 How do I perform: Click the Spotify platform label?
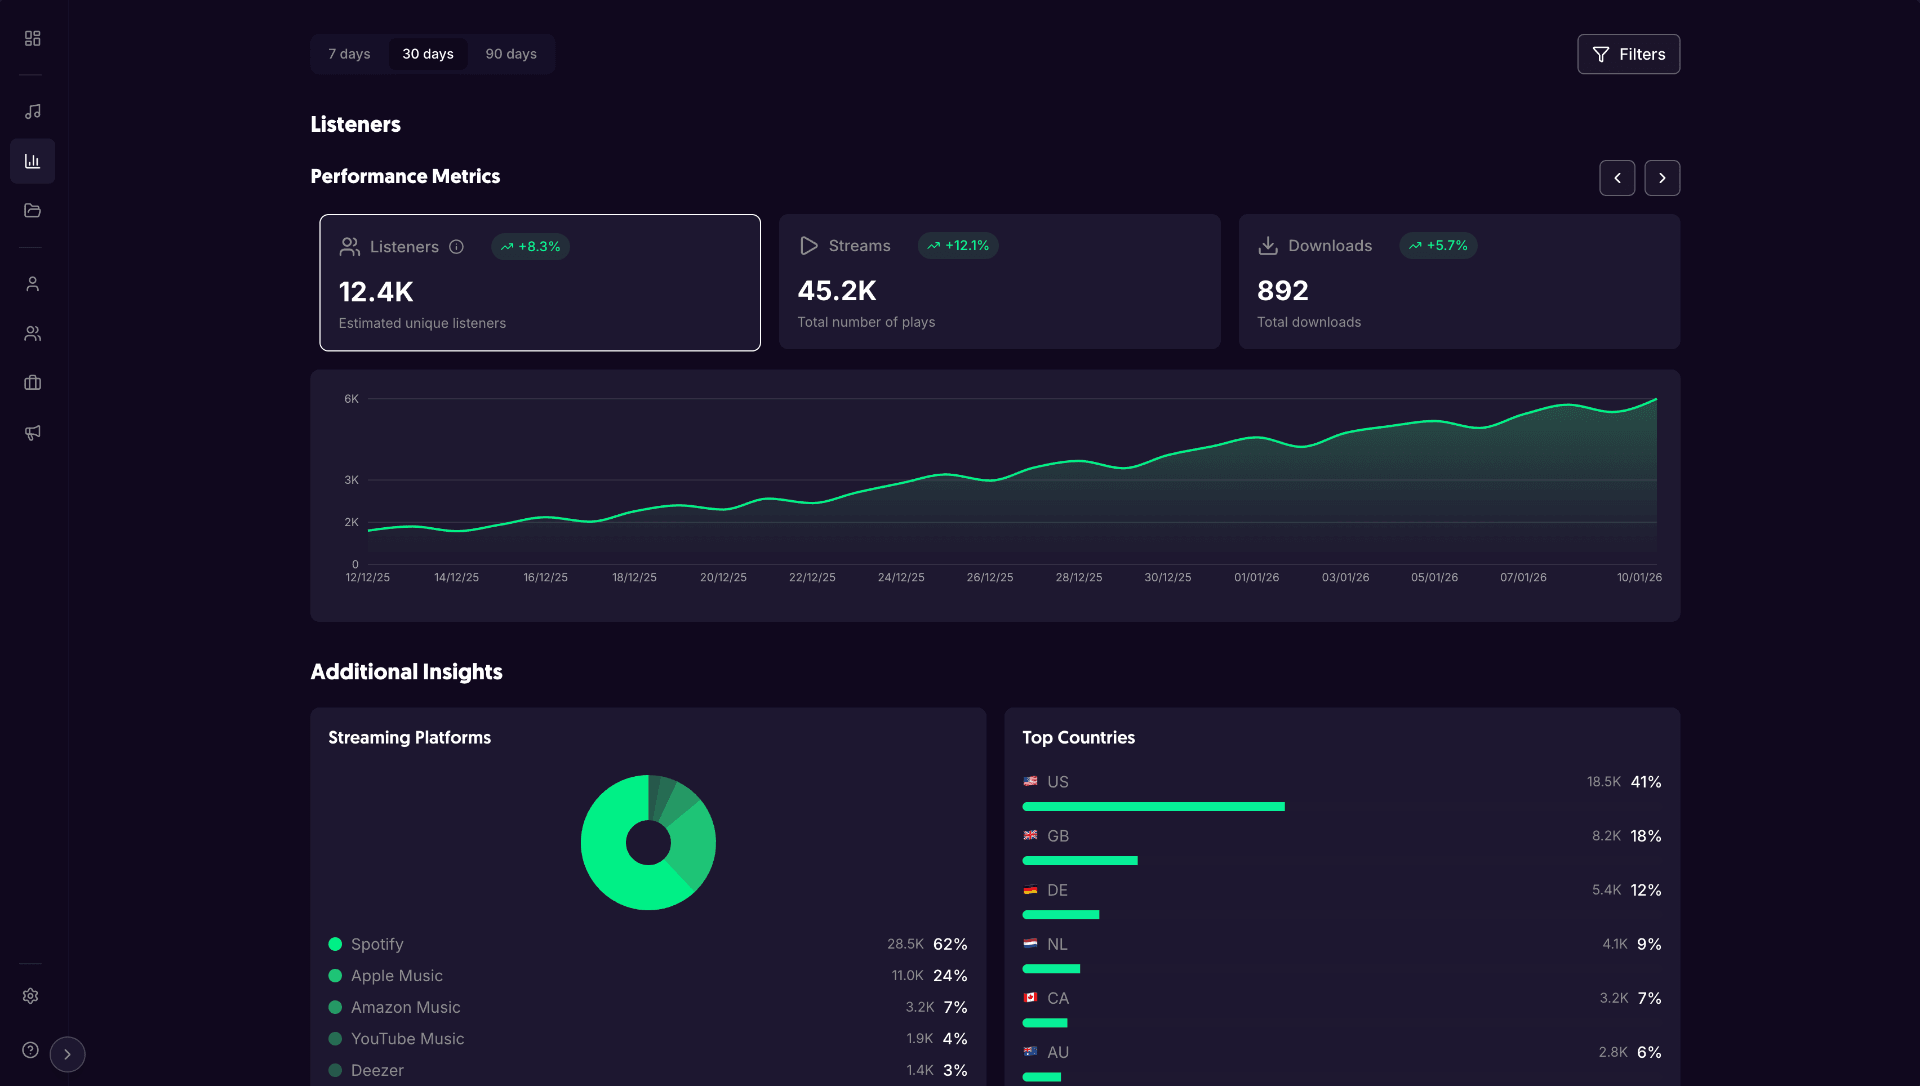[377, 944]
